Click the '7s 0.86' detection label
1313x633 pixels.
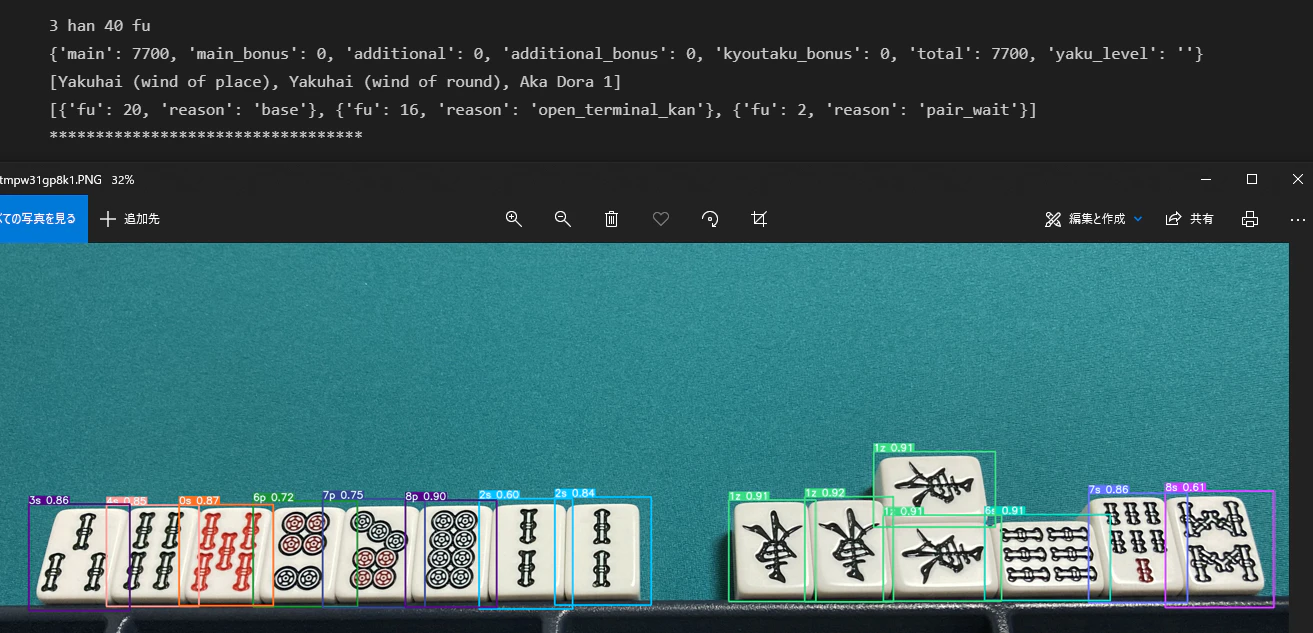[x=1108, y=490]
